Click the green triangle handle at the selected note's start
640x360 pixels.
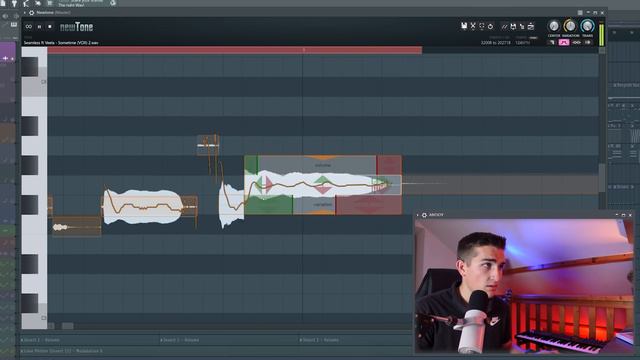click(x=259, y=184)
